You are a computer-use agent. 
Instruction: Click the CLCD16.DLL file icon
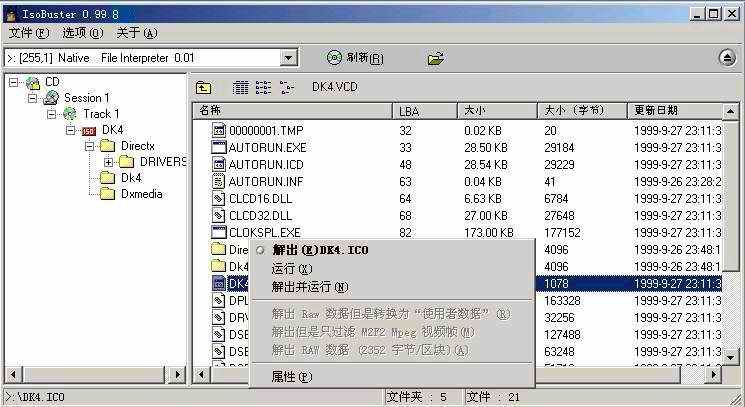(x=219, y=199)
